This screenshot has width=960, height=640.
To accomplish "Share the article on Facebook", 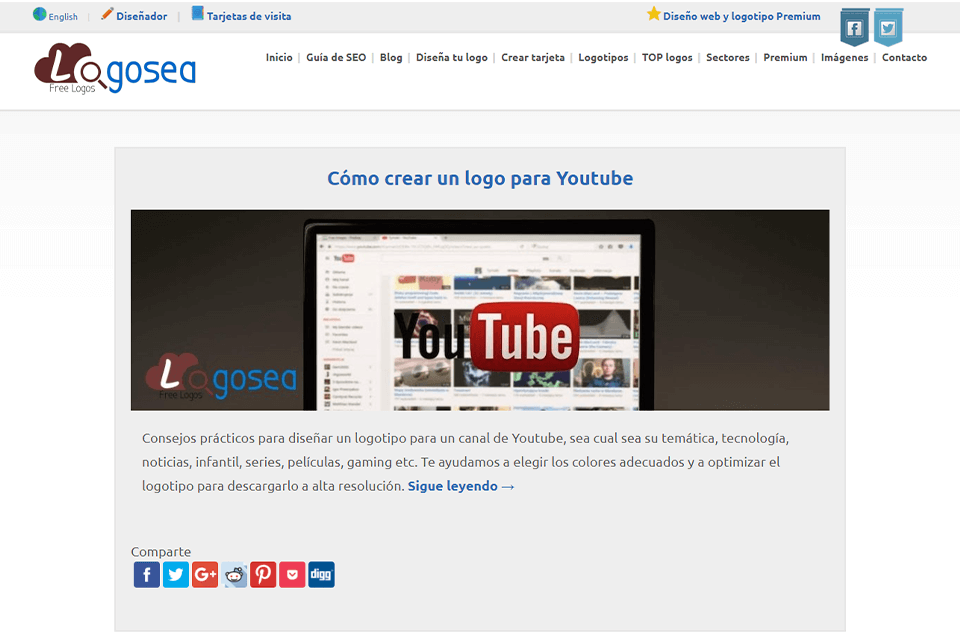I will pos(147,574).
